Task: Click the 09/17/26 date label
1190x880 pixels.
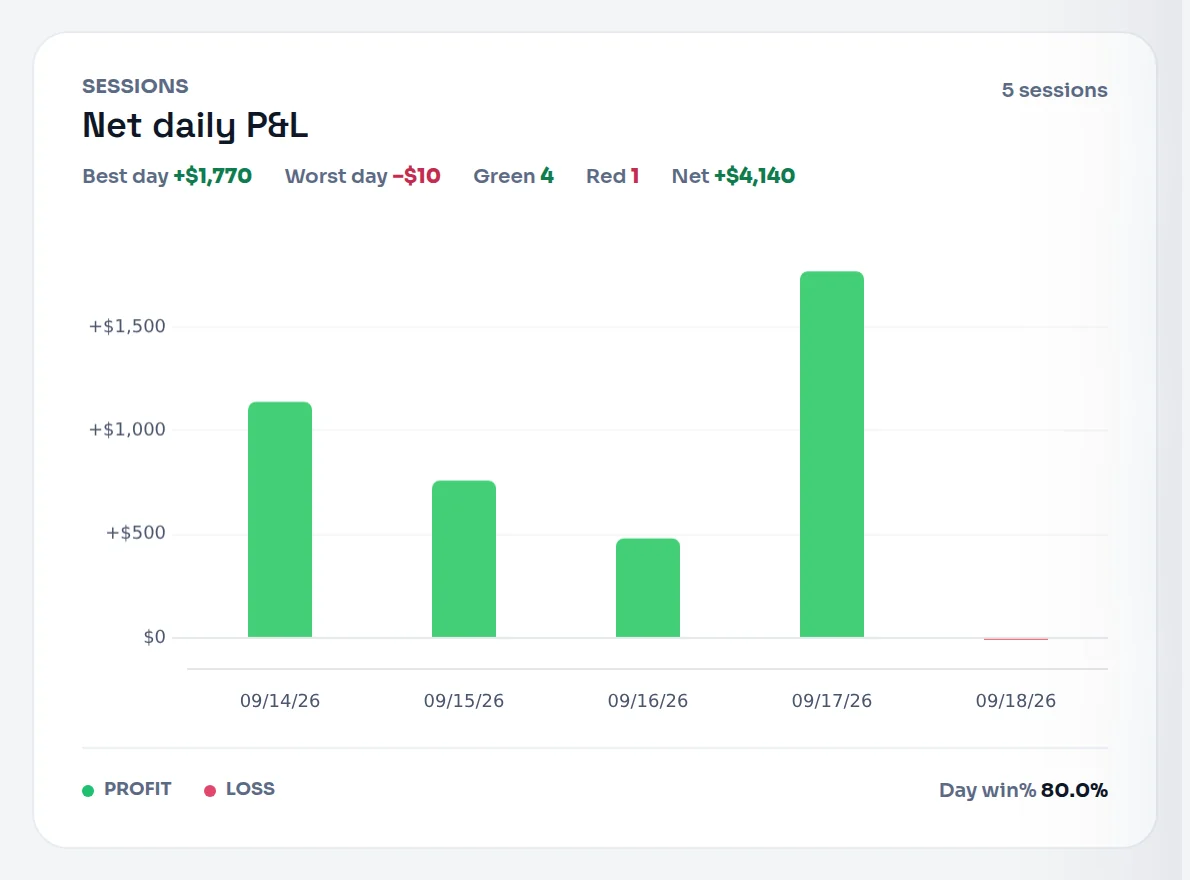Action: point(832,701)
